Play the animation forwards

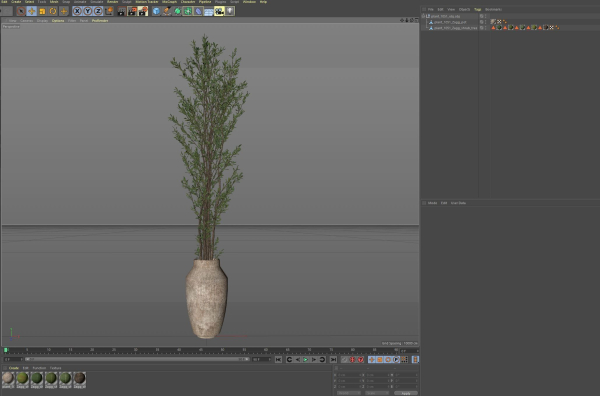(305, 360)
